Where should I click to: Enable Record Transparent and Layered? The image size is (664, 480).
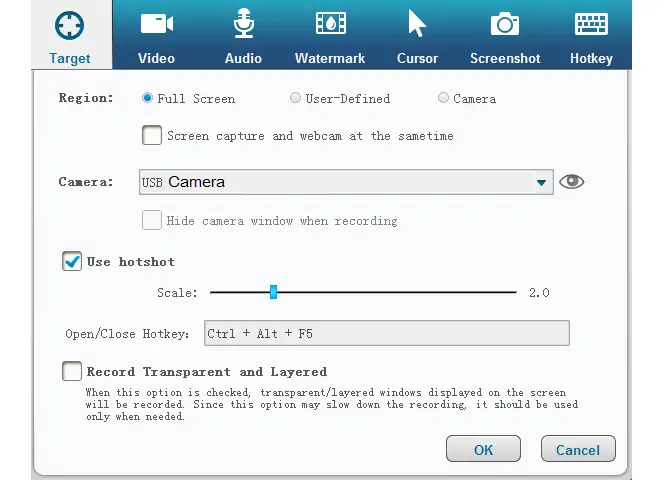click(72, 371)
